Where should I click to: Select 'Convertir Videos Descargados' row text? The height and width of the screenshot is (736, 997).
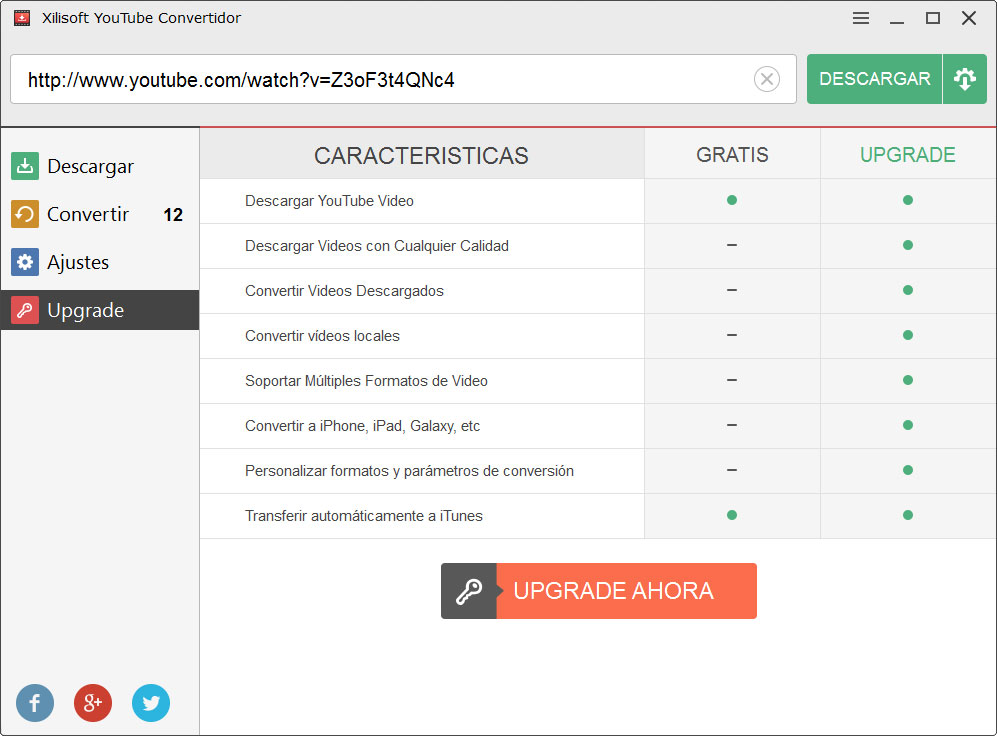tap(345, 291)
